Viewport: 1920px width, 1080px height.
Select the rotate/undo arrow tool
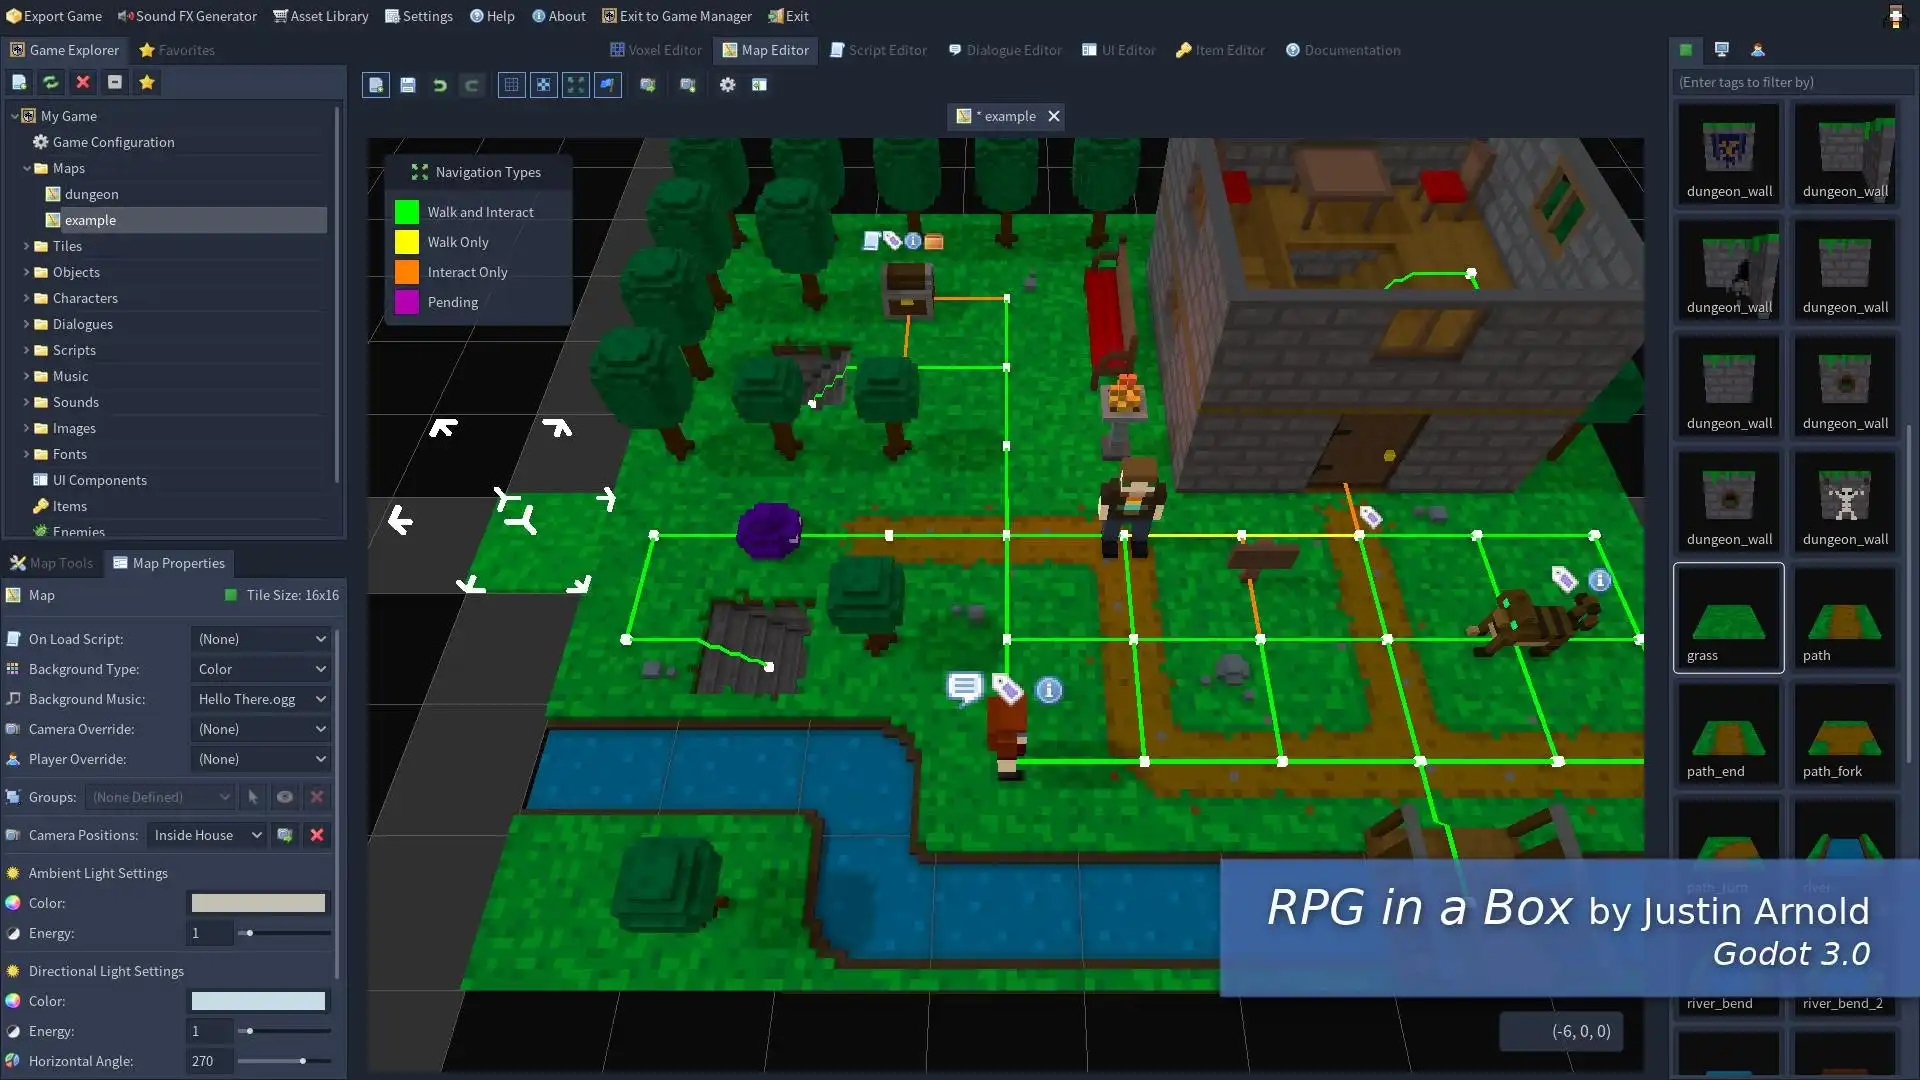[x=439, y=84]
